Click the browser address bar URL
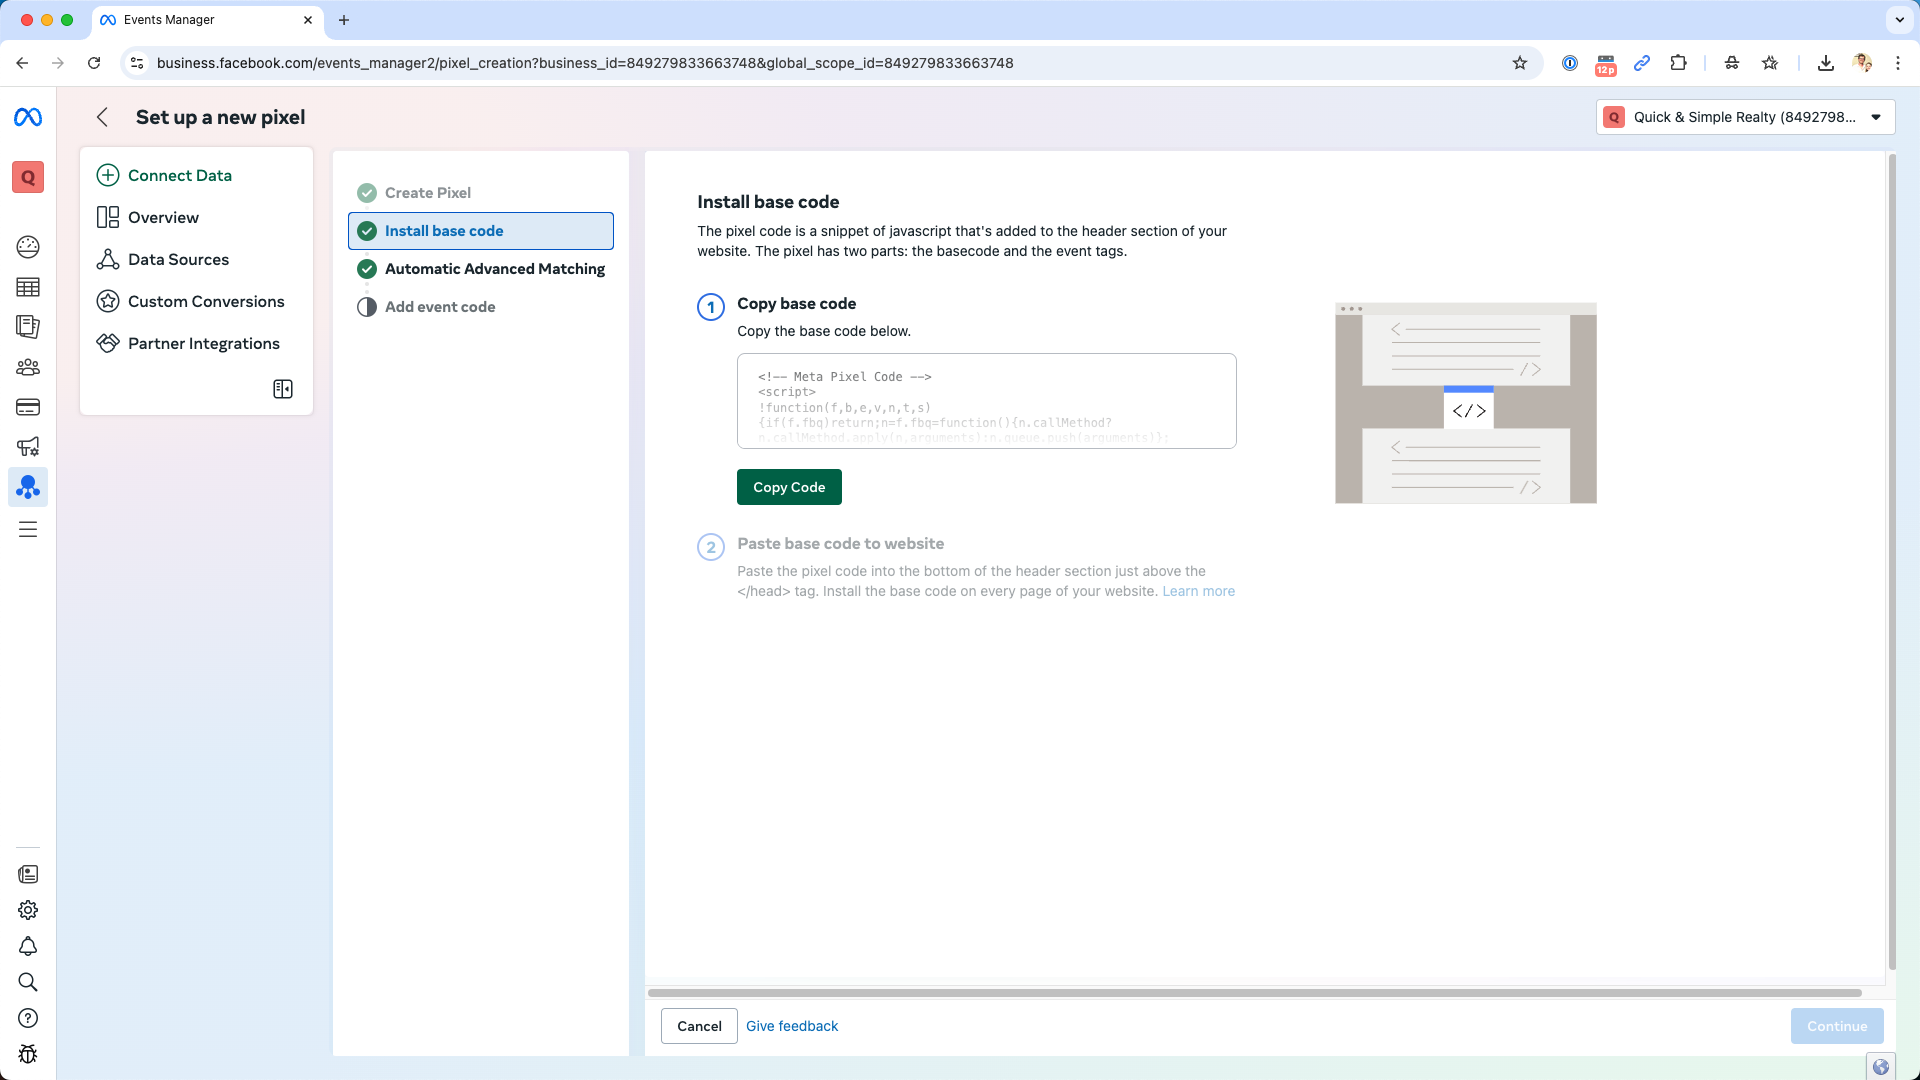 pos(585,63)
